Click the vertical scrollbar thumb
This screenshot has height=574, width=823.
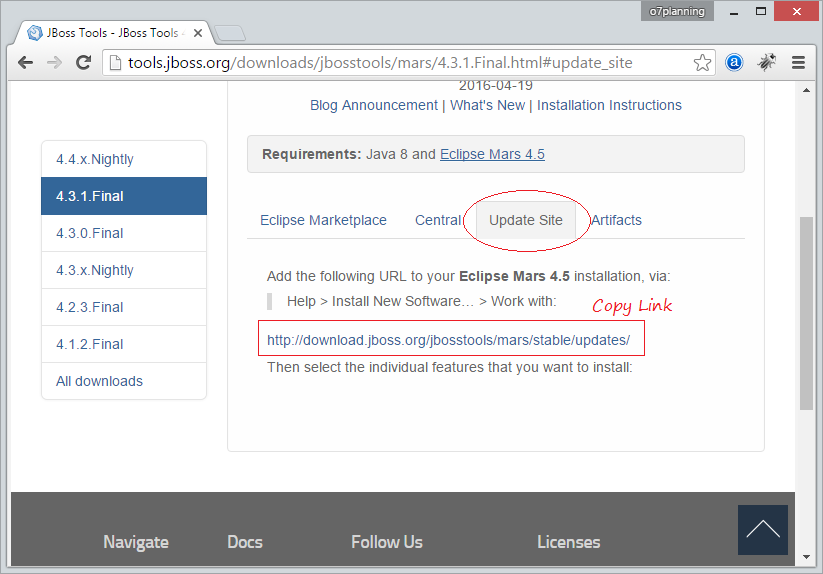click(x=806, y=313)
